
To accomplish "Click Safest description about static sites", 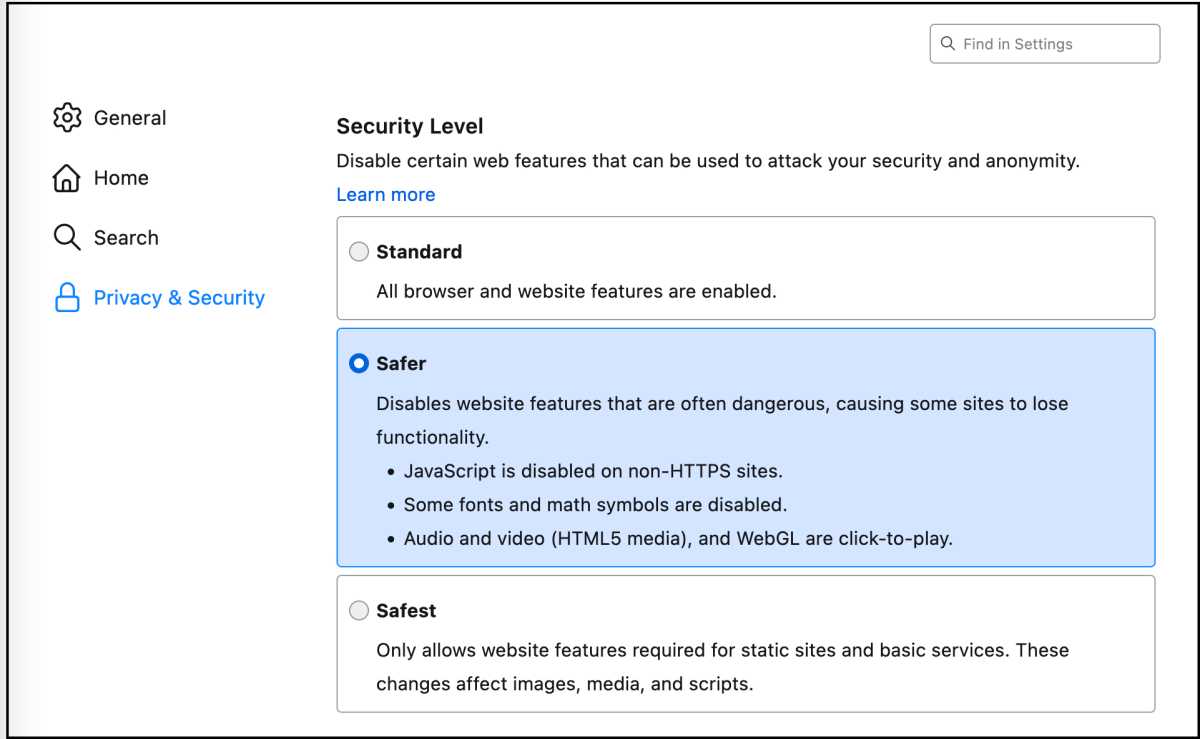I will [x=723, y=667].
